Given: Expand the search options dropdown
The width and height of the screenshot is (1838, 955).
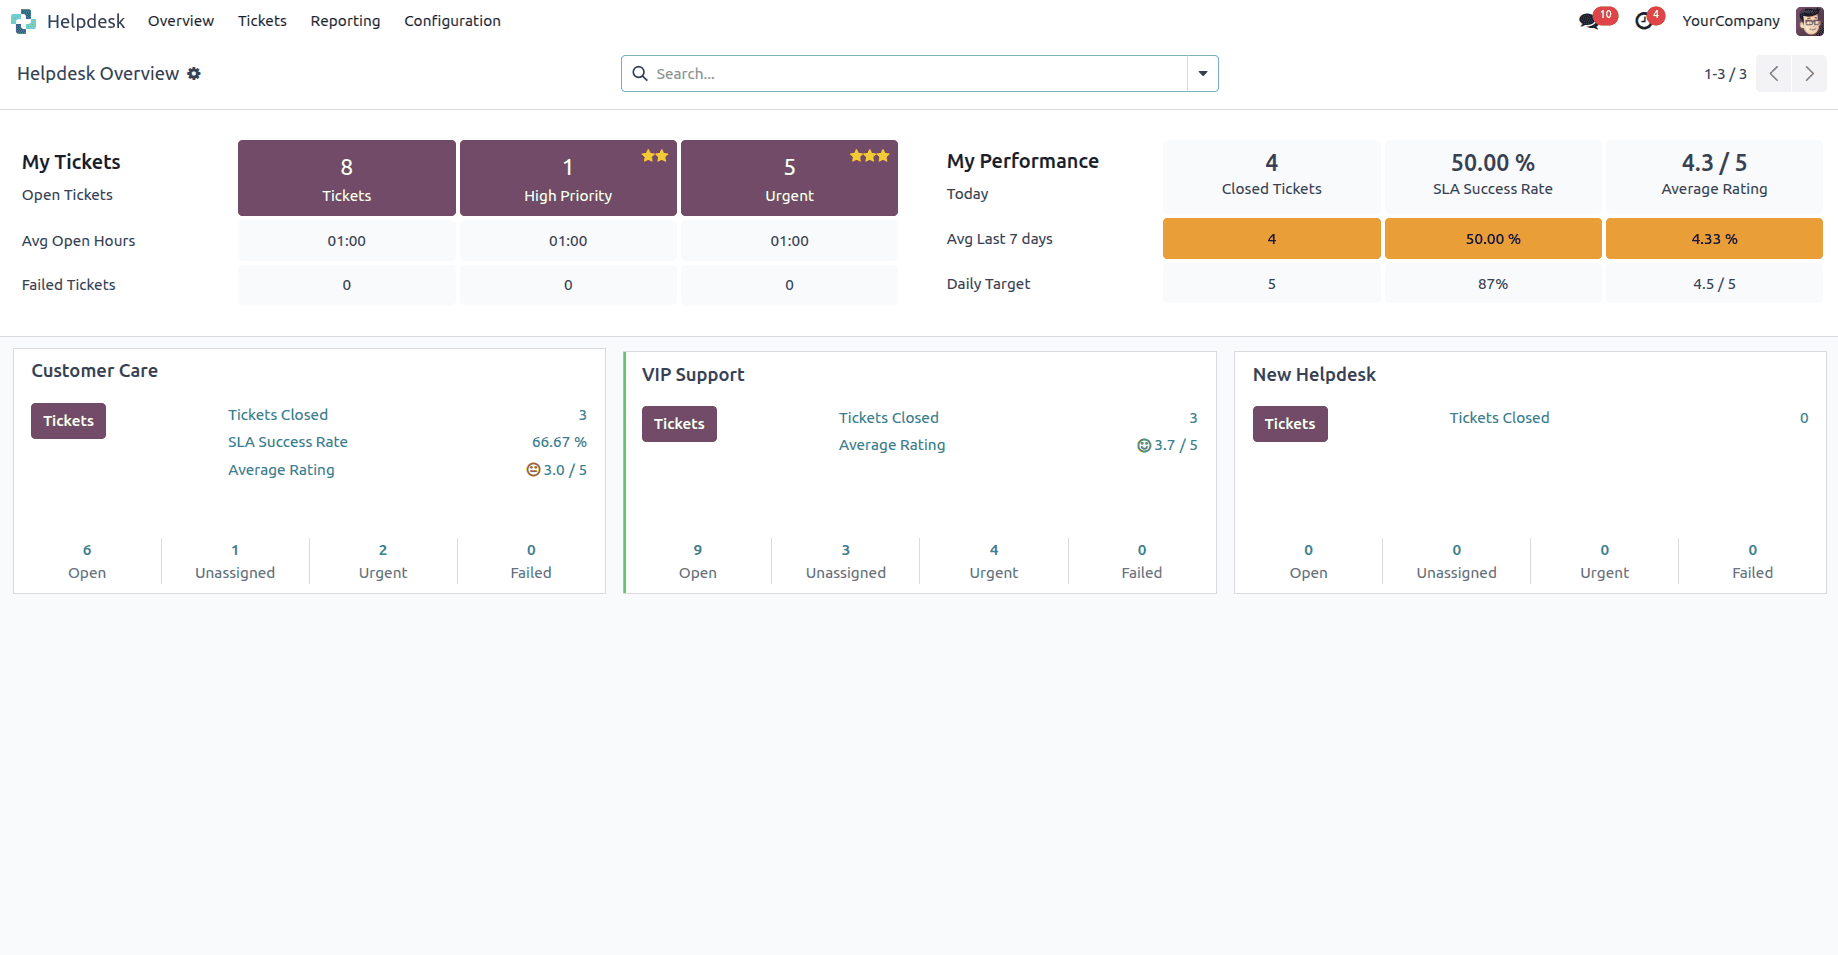Looking at the screenshot, I should (x=1202, y=74).
